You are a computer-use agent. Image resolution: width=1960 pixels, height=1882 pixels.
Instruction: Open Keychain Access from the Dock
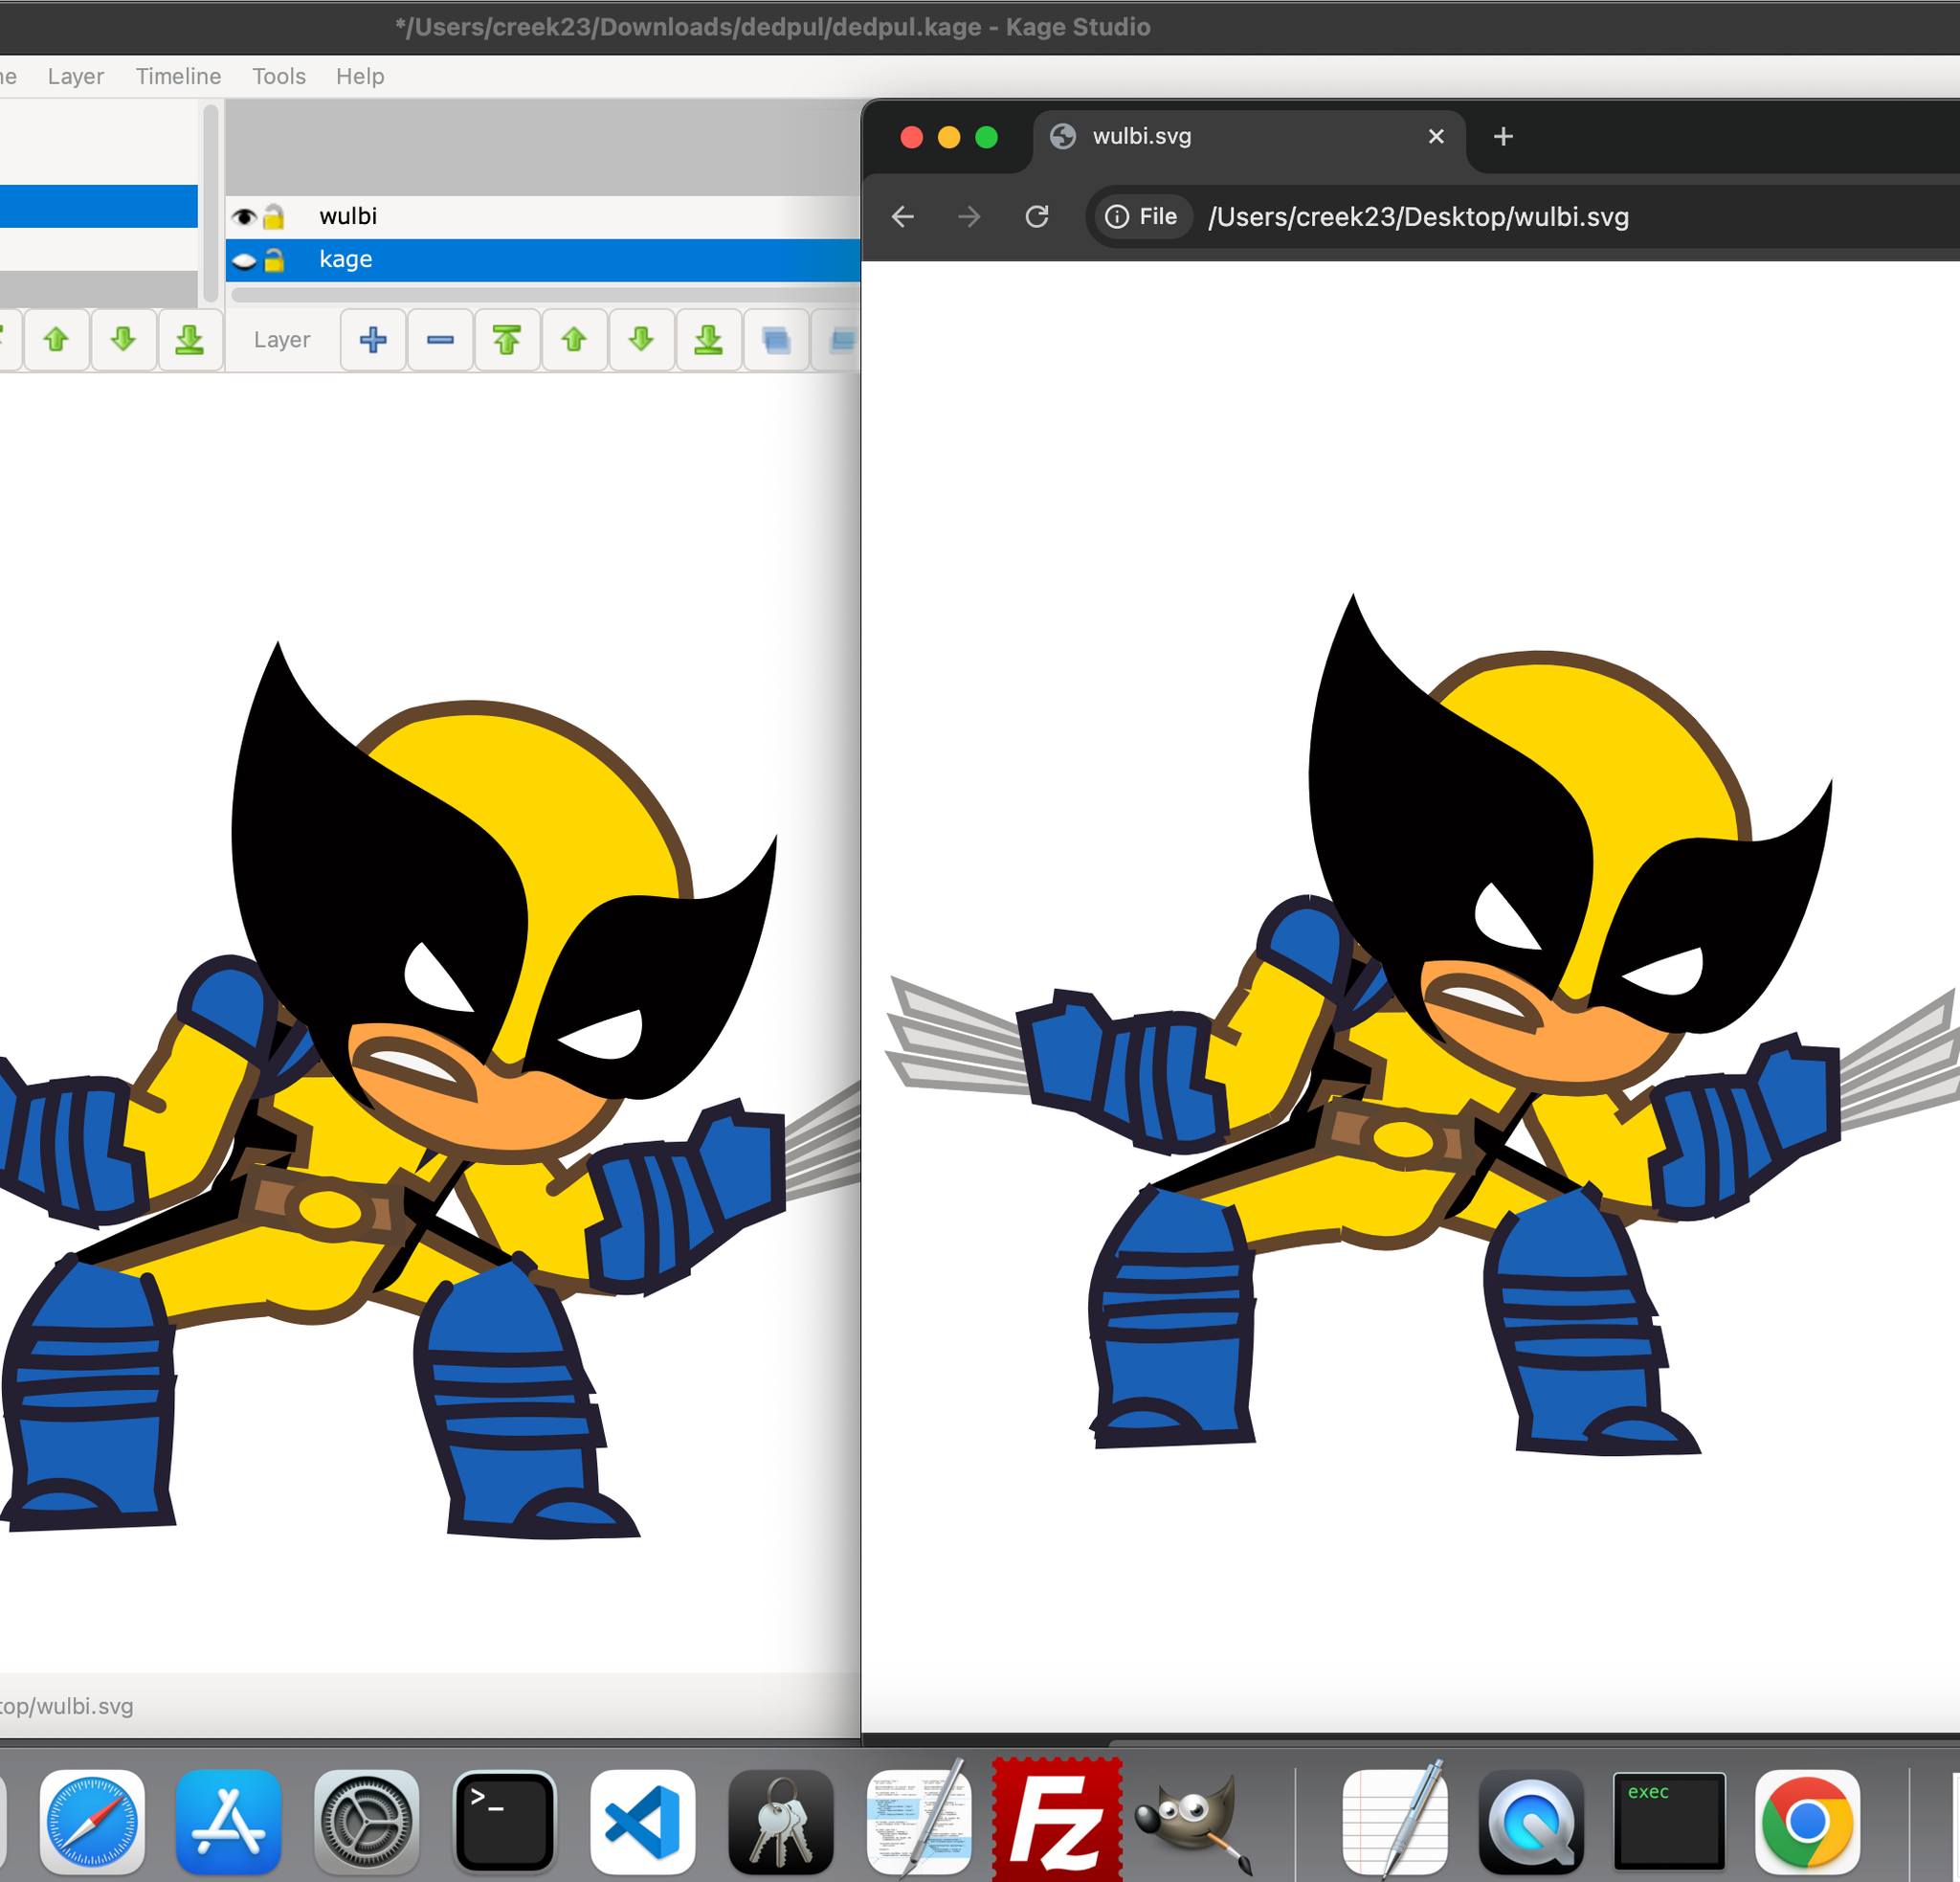point(780,1822)
